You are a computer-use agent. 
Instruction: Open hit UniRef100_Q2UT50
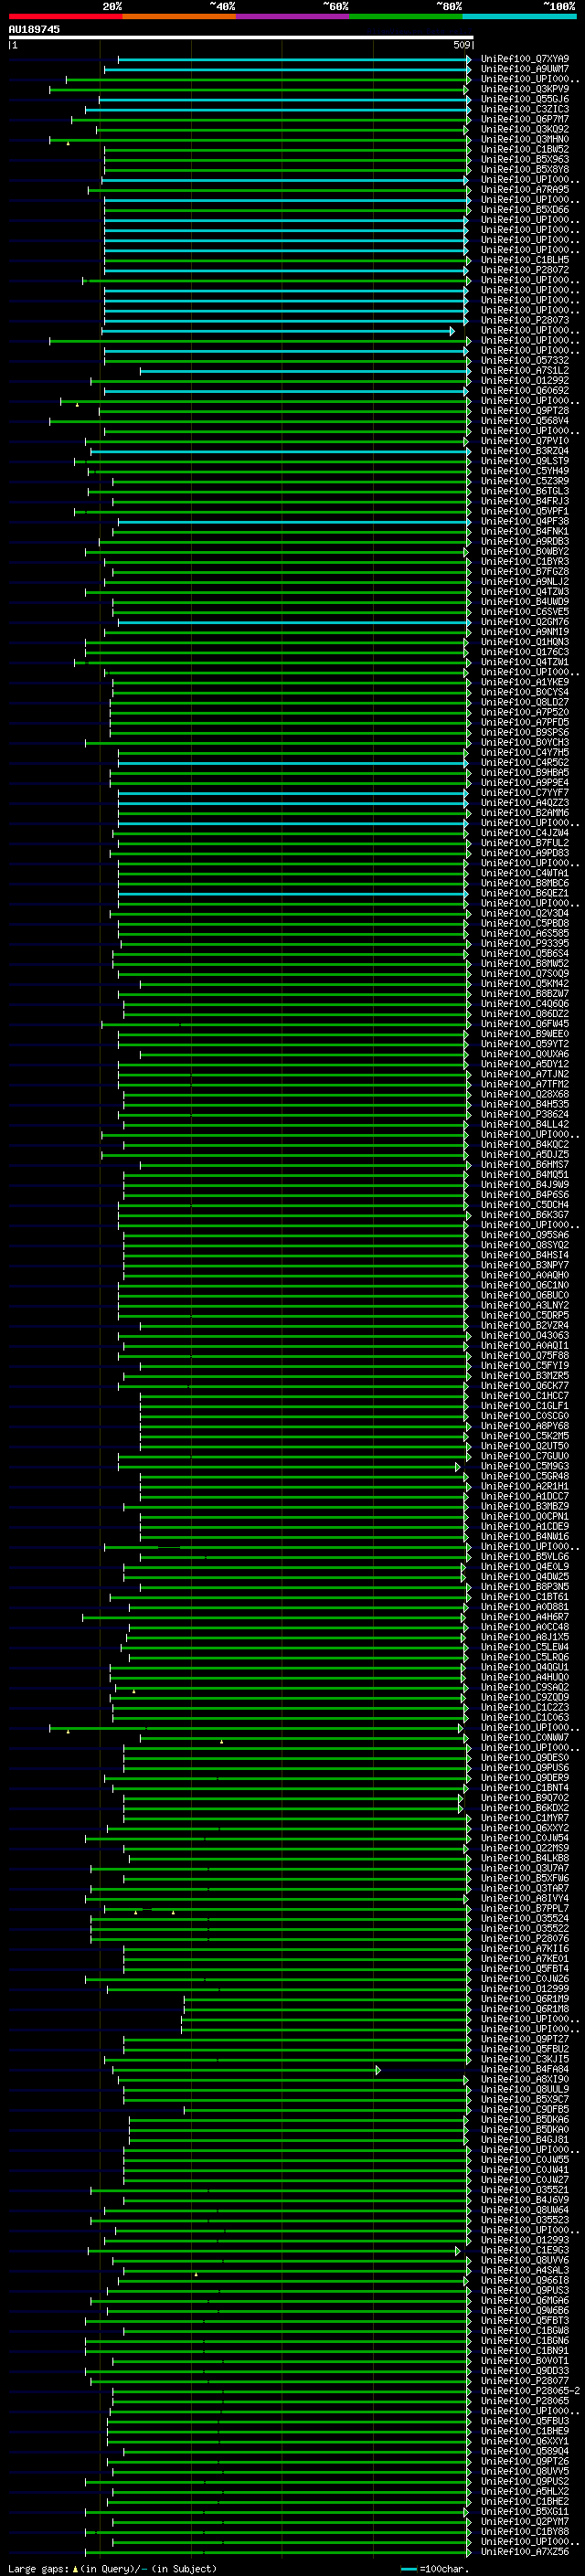[525, 1446]
